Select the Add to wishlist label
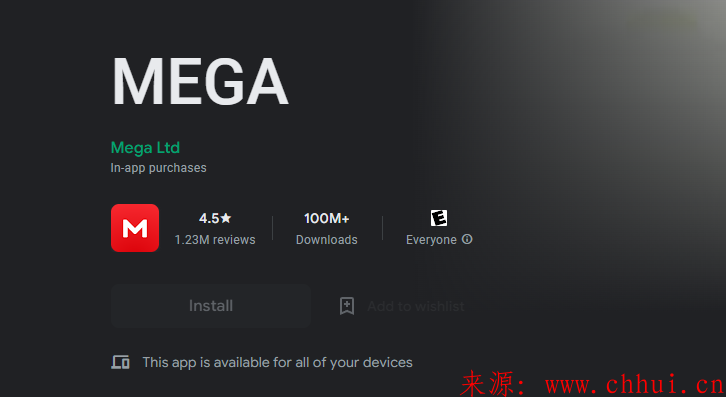 pyautogui.click(x=416, y=306)
